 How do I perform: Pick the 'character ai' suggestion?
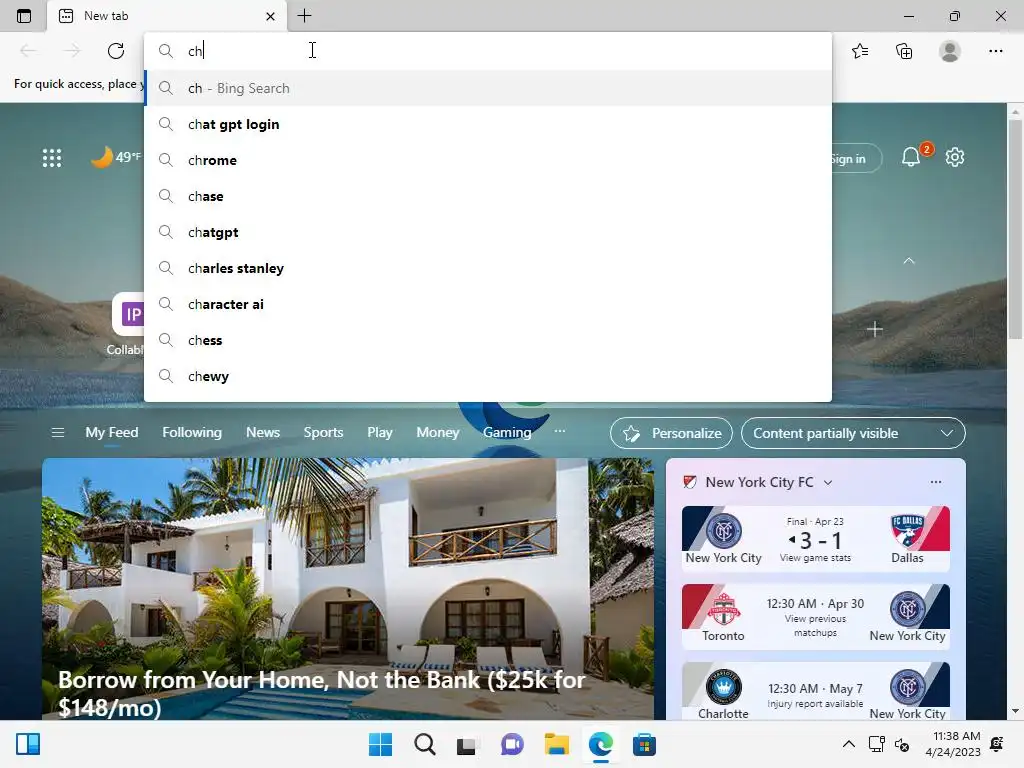tap(487, 304)
